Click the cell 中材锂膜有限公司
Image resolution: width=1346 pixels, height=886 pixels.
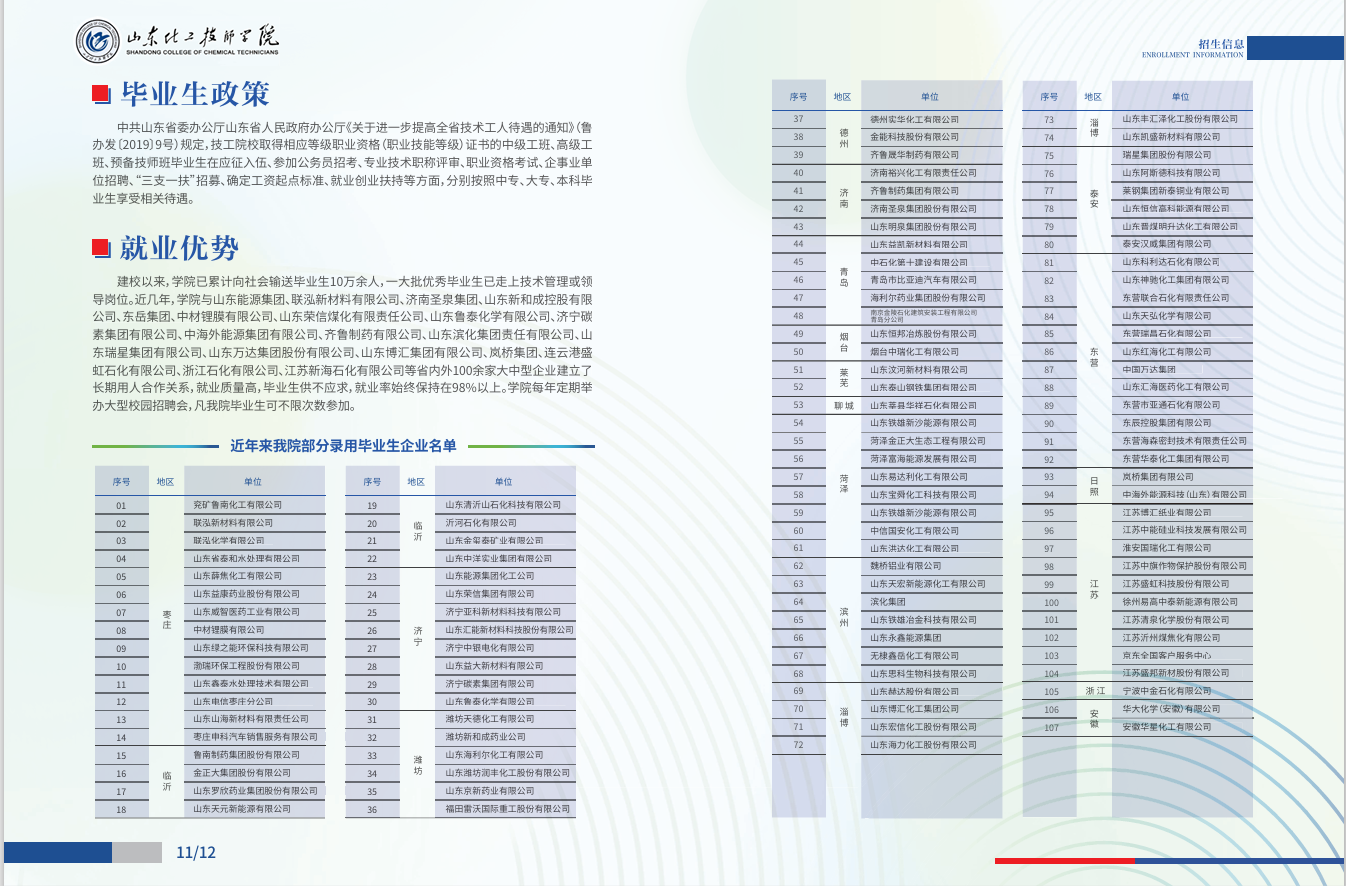pos(229,630)
